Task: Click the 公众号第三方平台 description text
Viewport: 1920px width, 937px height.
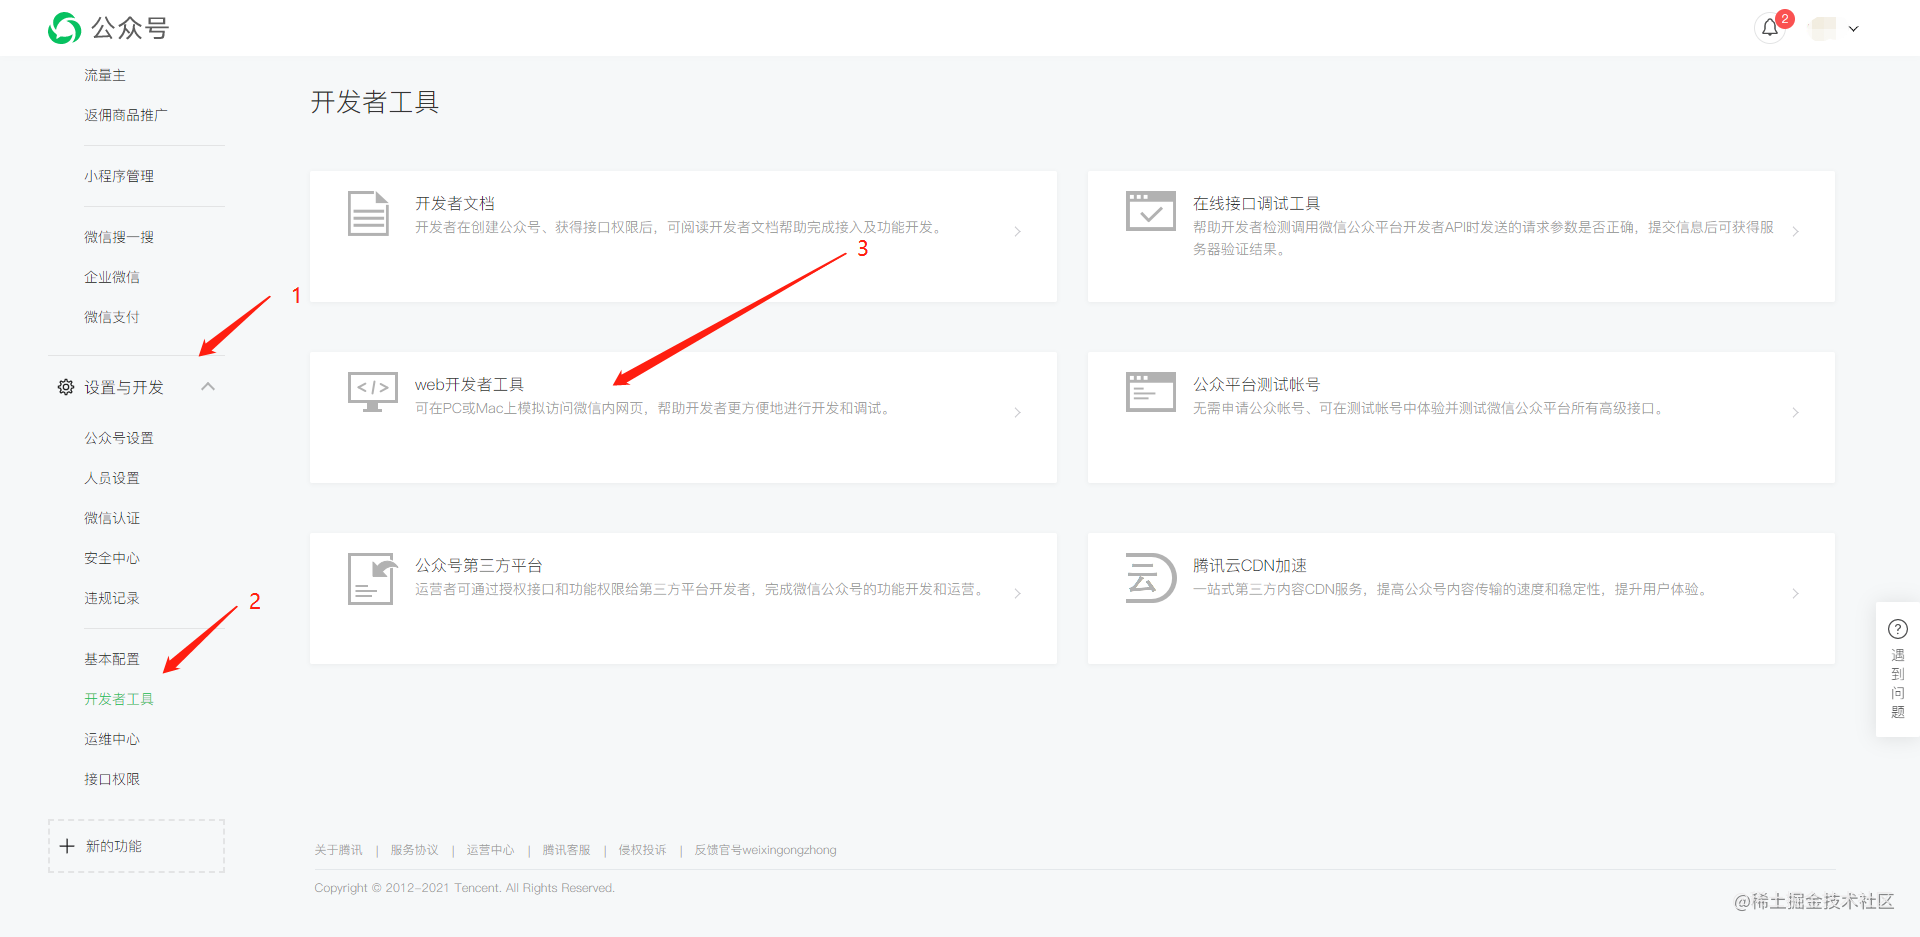Action: (x=701, y=589)
